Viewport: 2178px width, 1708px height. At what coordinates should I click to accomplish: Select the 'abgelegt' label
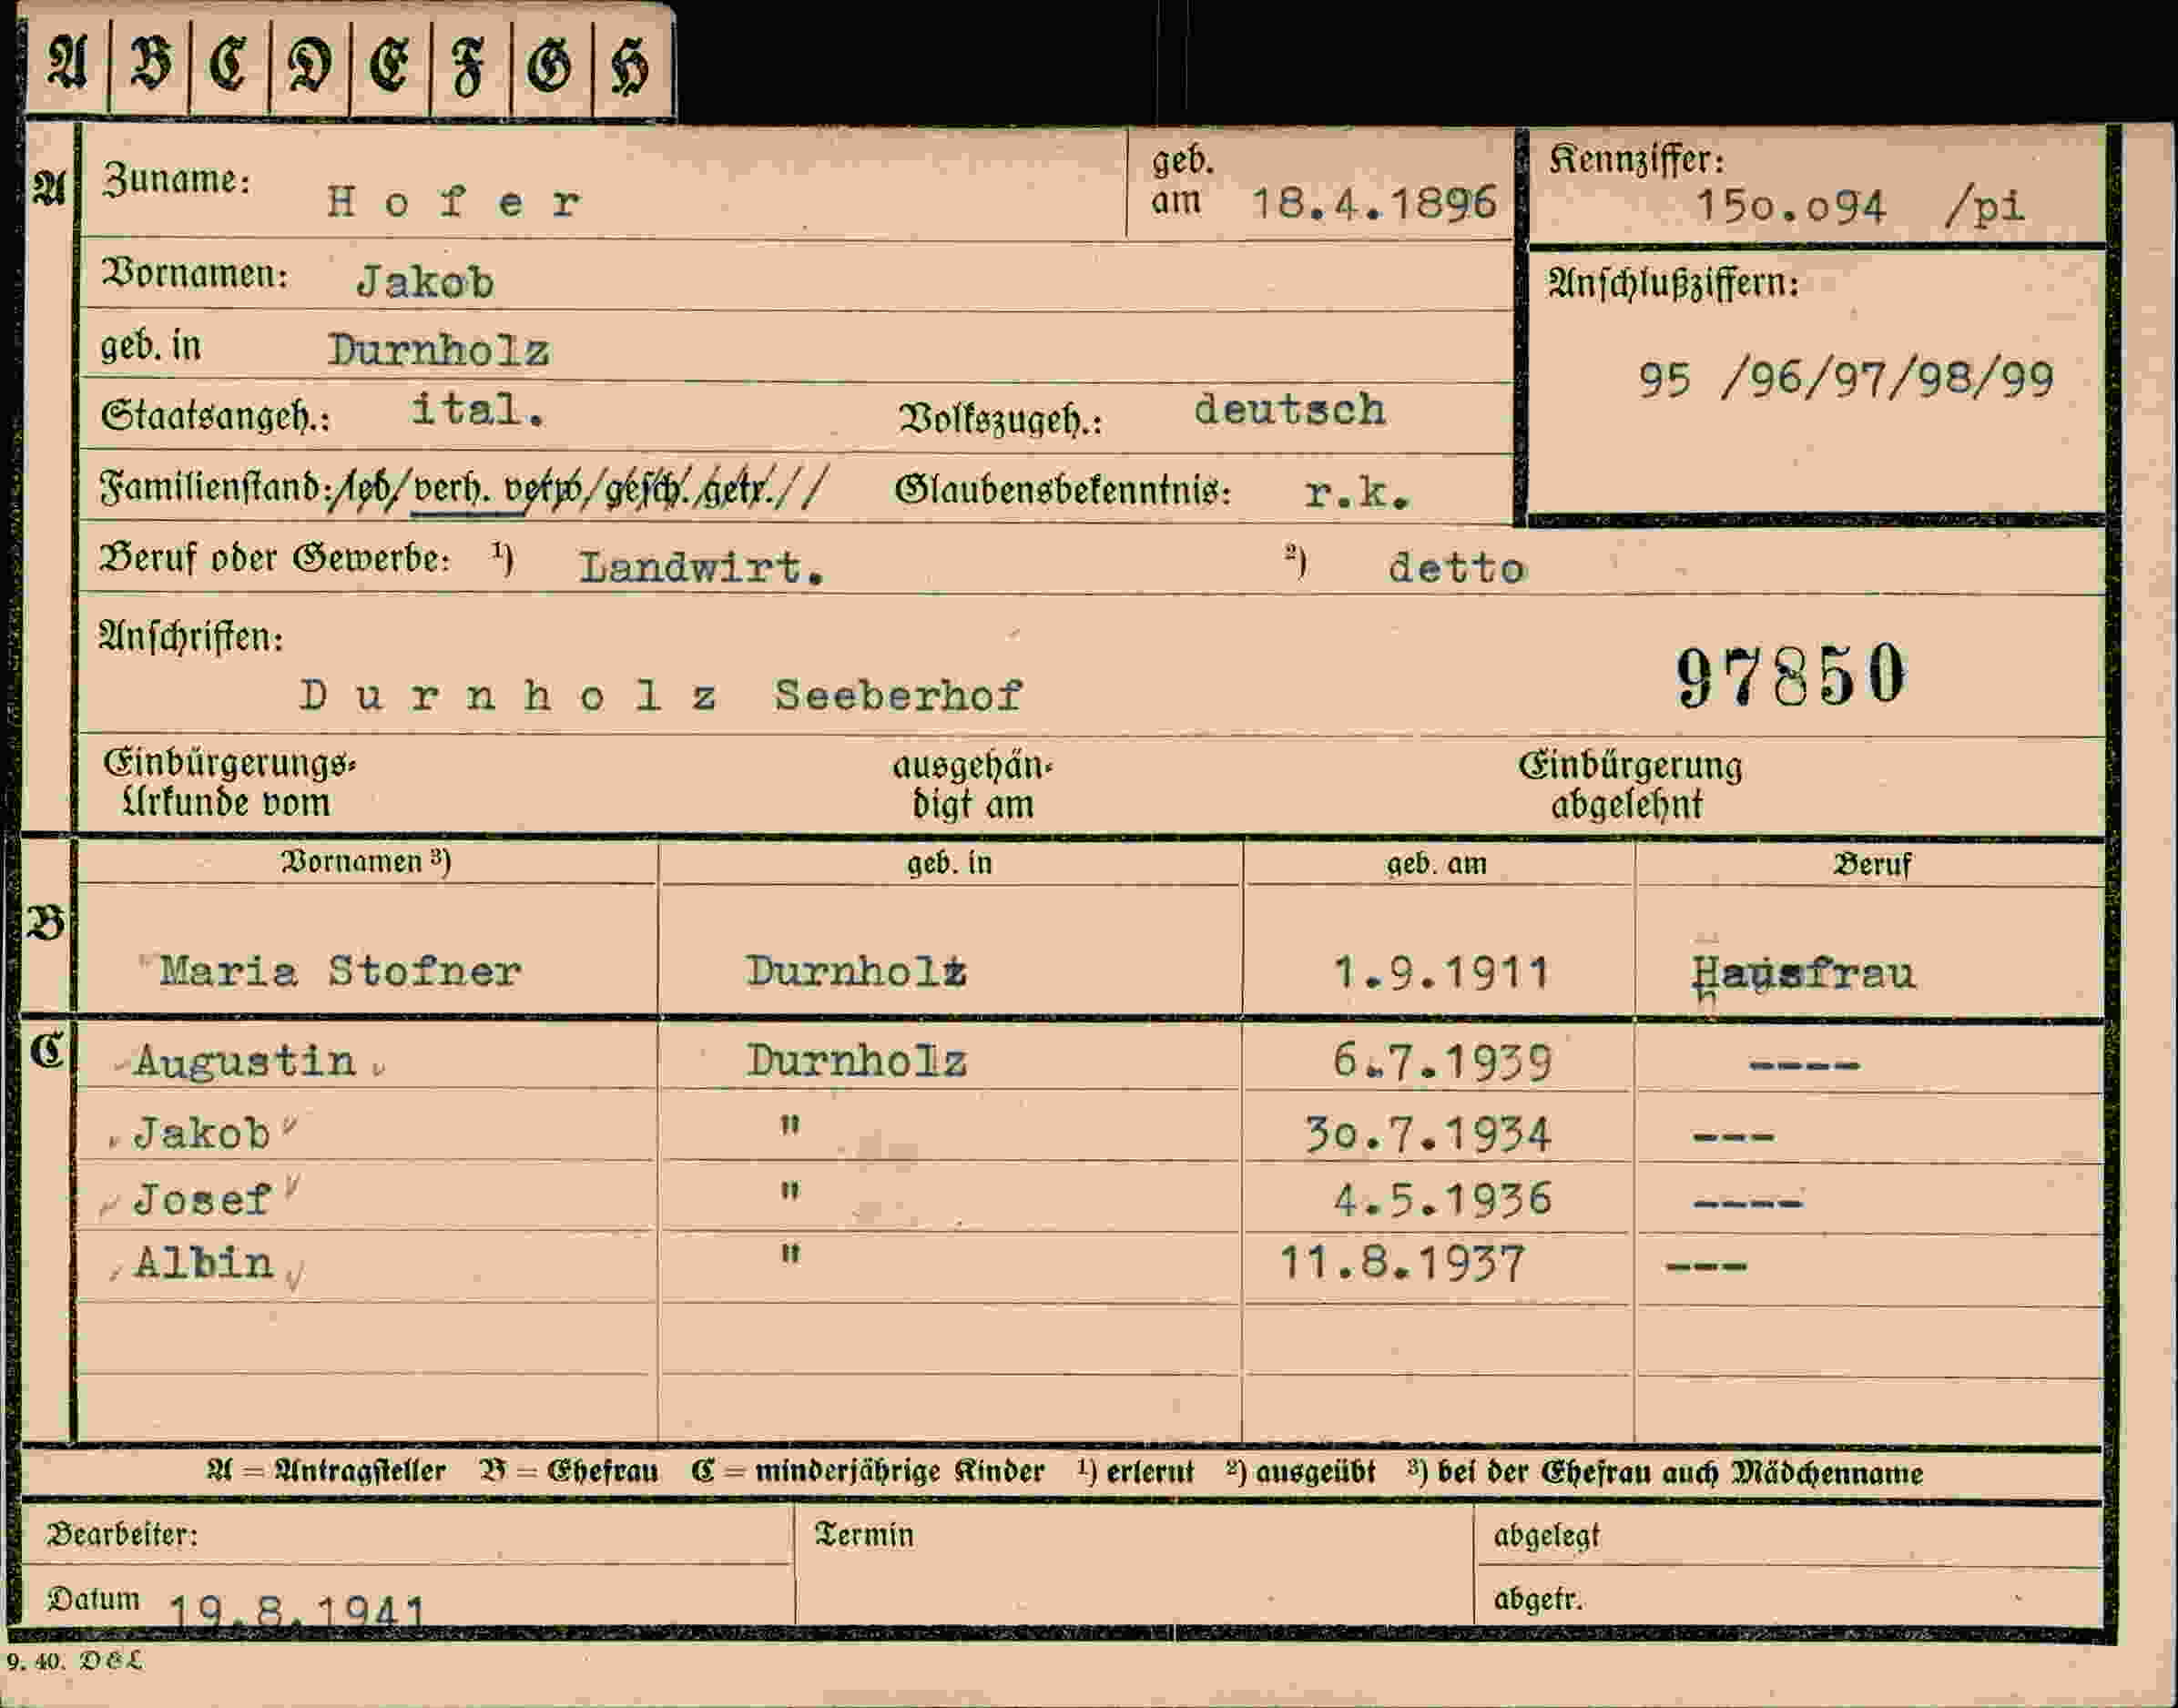point(1546,1536)
